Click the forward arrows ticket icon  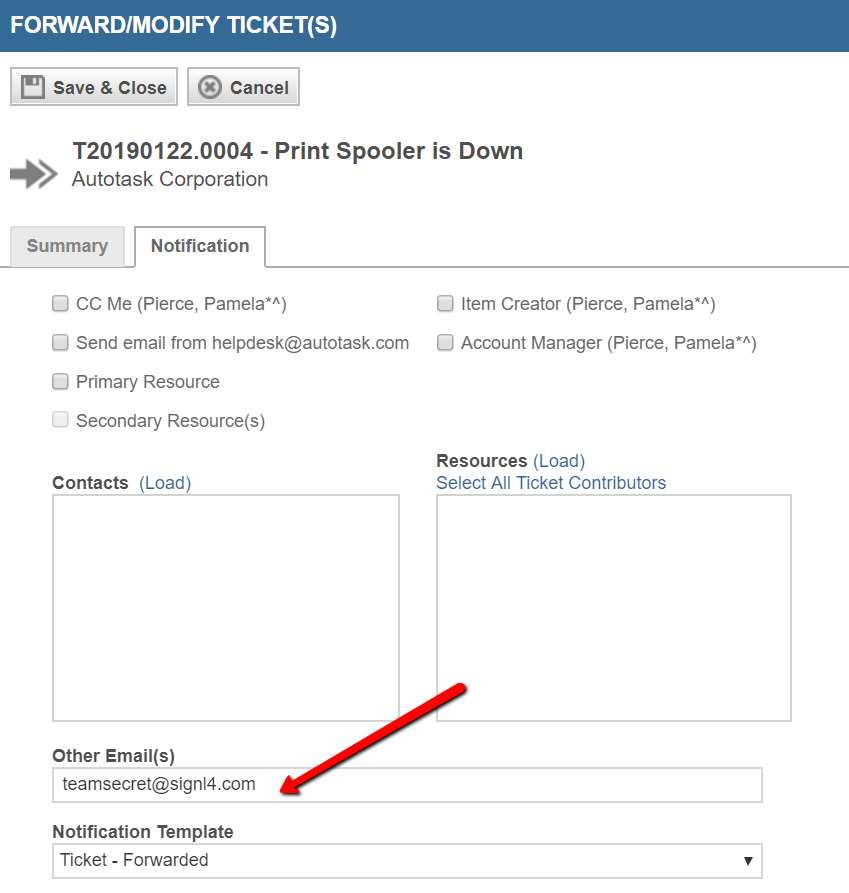point(34,173)
